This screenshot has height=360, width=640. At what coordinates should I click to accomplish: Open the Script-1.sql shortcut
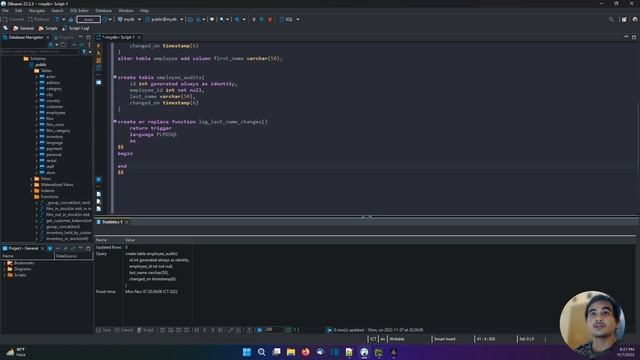click(76, 28)
